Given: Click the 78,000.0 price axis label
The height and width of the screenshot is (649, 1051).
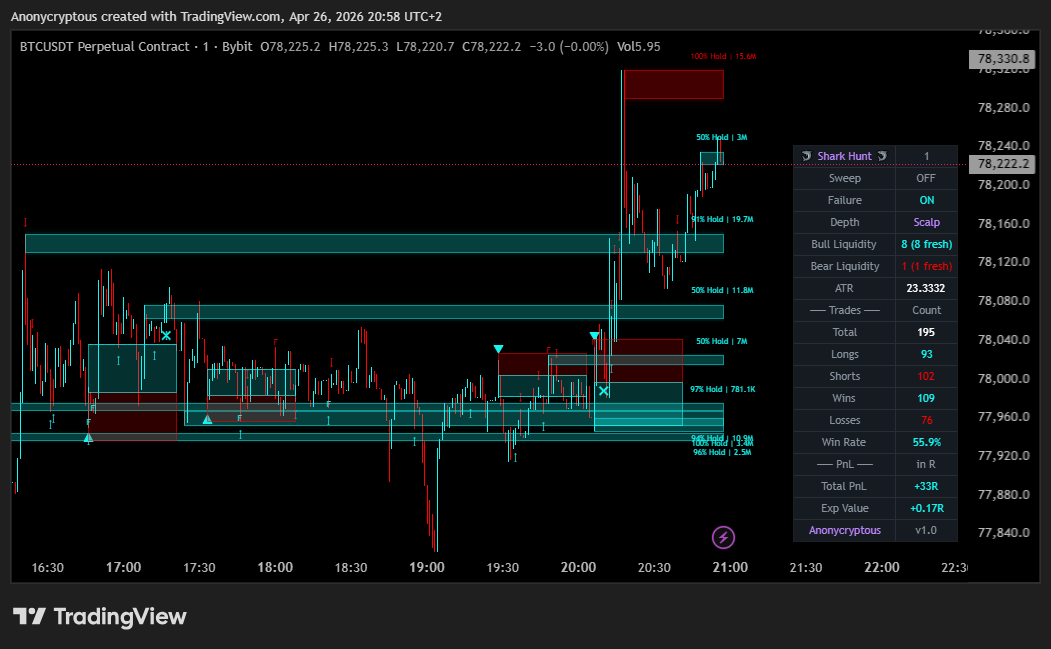Looking at the screenshot, I should coord(1003,378).
